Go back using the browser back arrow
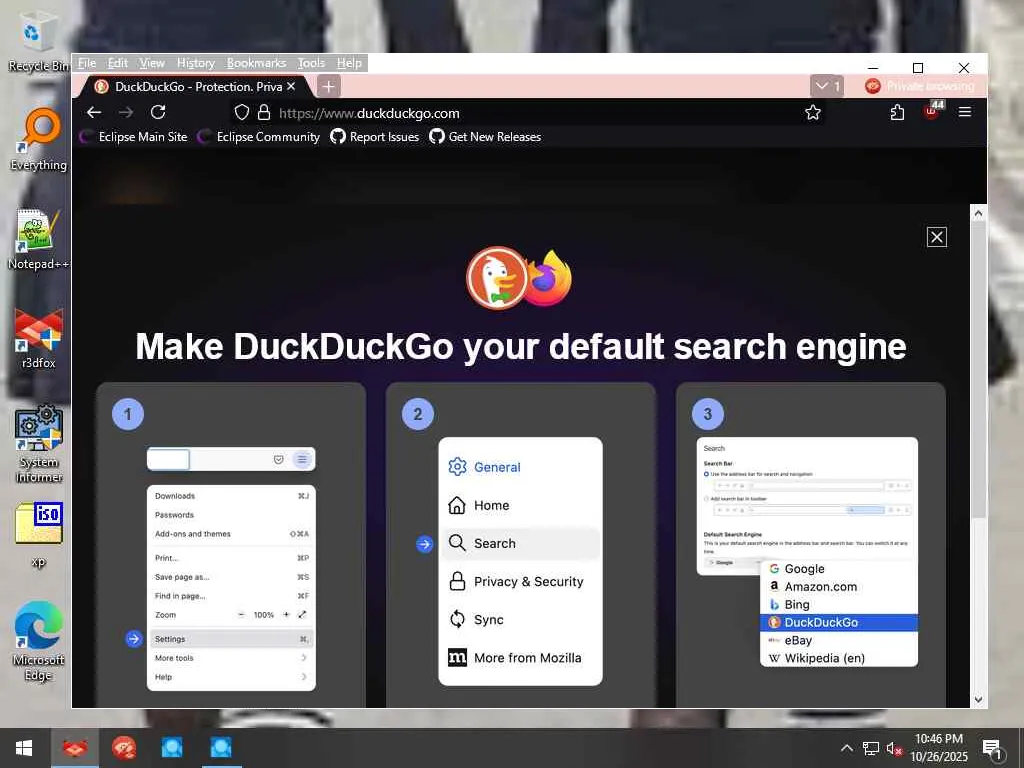The height and width of the screenshot is (768, 1024). pyautogui.click(x=93, y=112)
